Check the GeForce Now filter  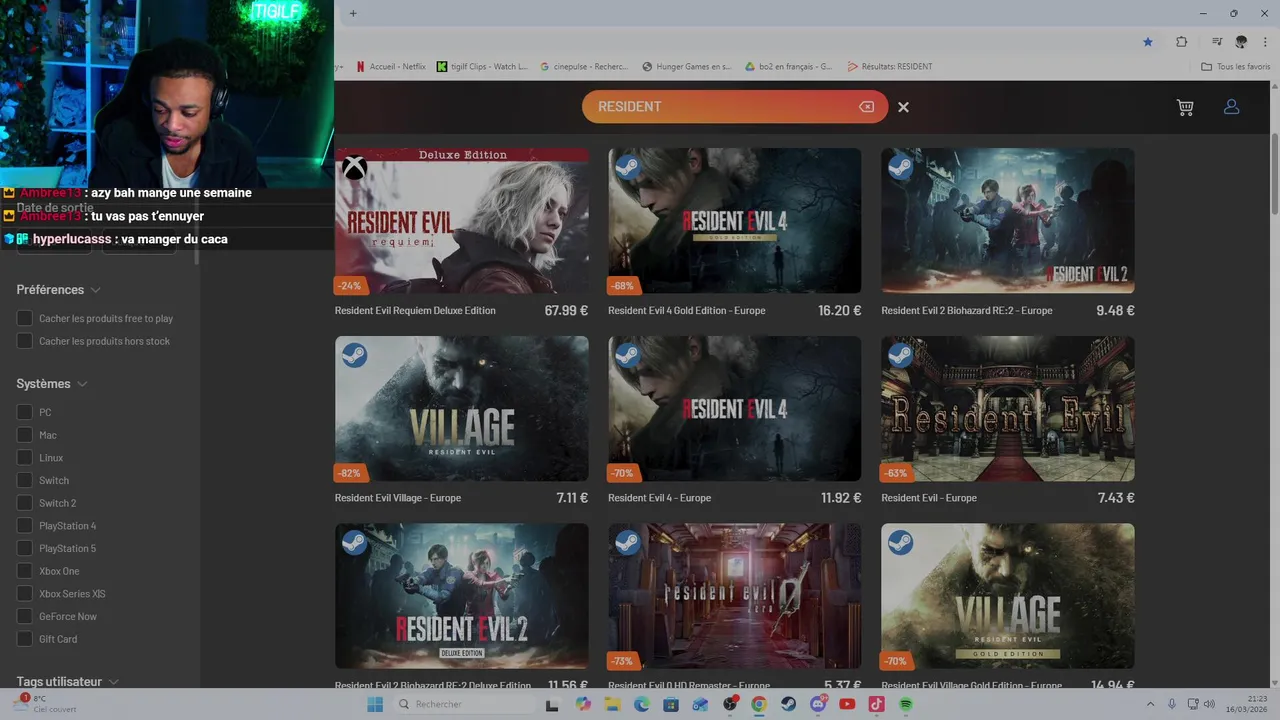pos(25,616)
